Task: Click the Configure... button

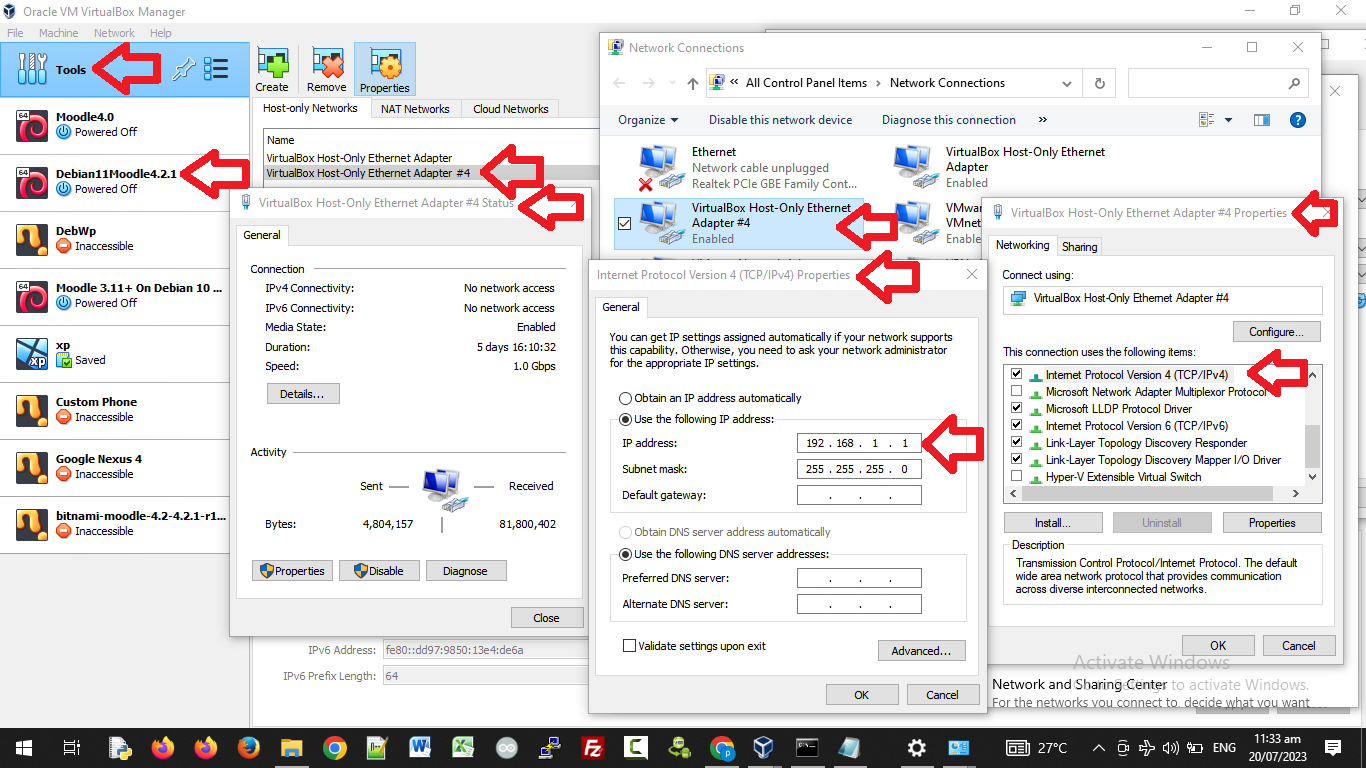Action: [1277, 332]
